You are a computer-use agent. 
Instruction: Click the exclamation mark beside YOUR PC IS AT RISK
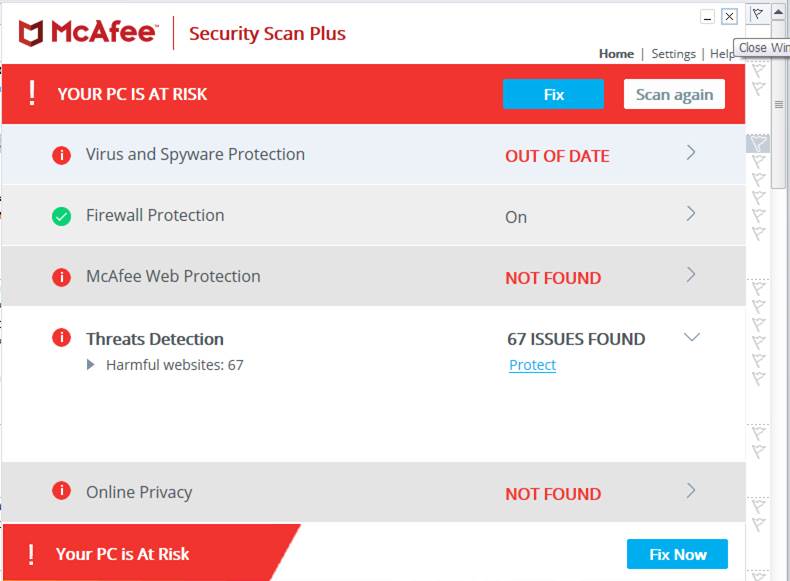coord(32,94)
